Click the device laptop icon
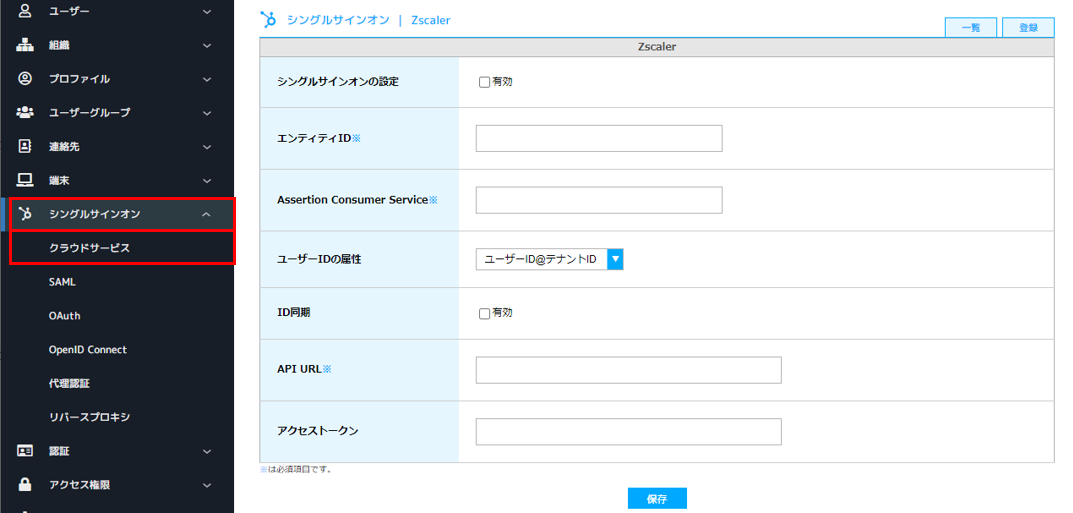The height and width of the screenshot is (513, 1073). click(25, 180)
